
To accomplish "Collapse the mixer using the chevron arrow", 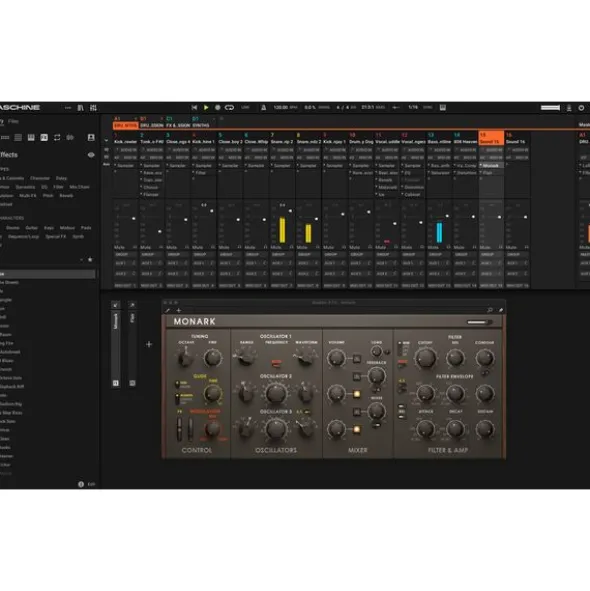I will click(106, 141).
